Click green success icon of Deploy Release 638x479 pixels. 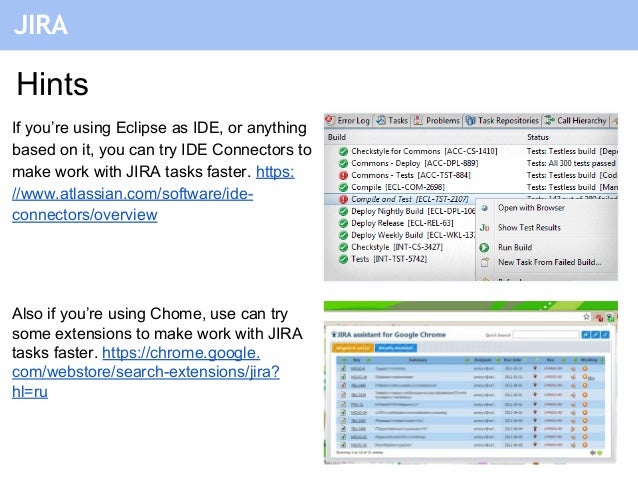343,223
